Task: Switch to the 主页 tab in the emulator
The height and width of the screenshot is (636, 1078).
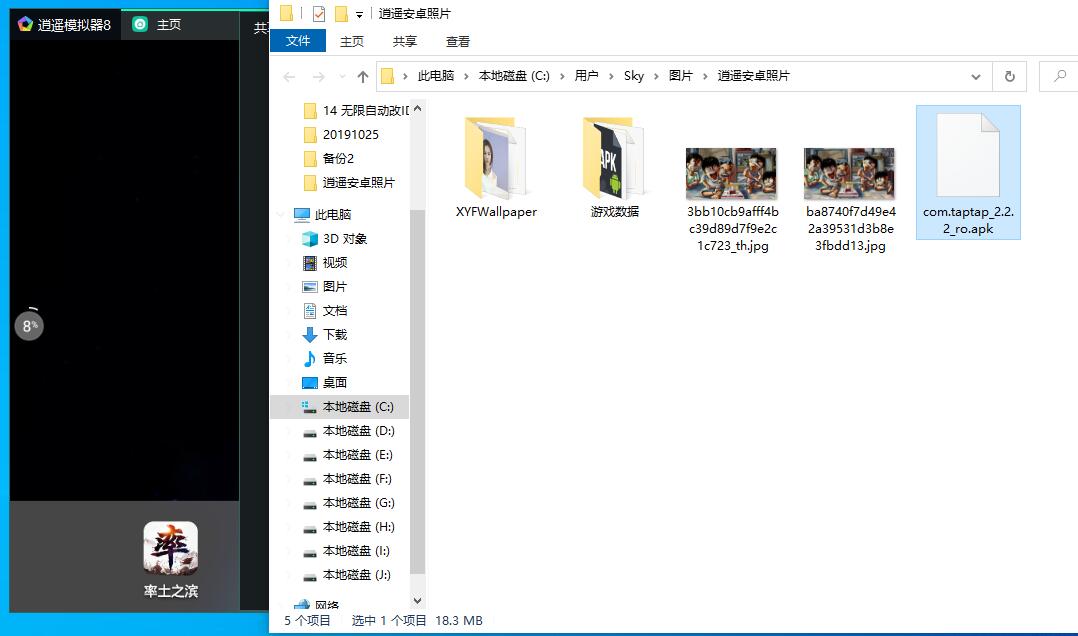Action: (x=168, y=24)
